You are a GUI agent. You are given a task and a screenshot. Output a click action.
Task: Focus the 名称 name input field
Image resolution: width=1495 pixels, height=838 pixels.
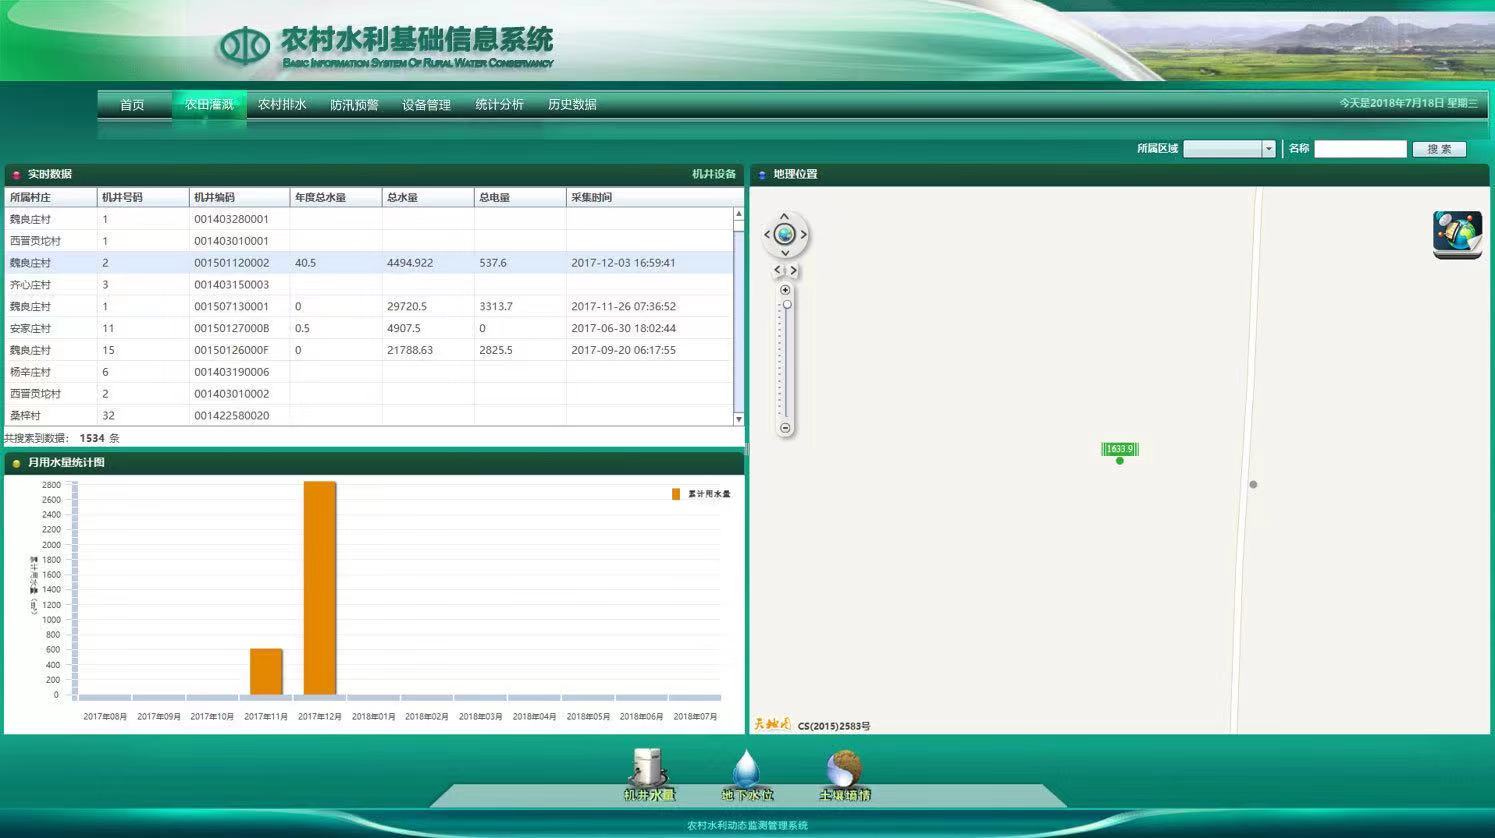[1360, 149]
